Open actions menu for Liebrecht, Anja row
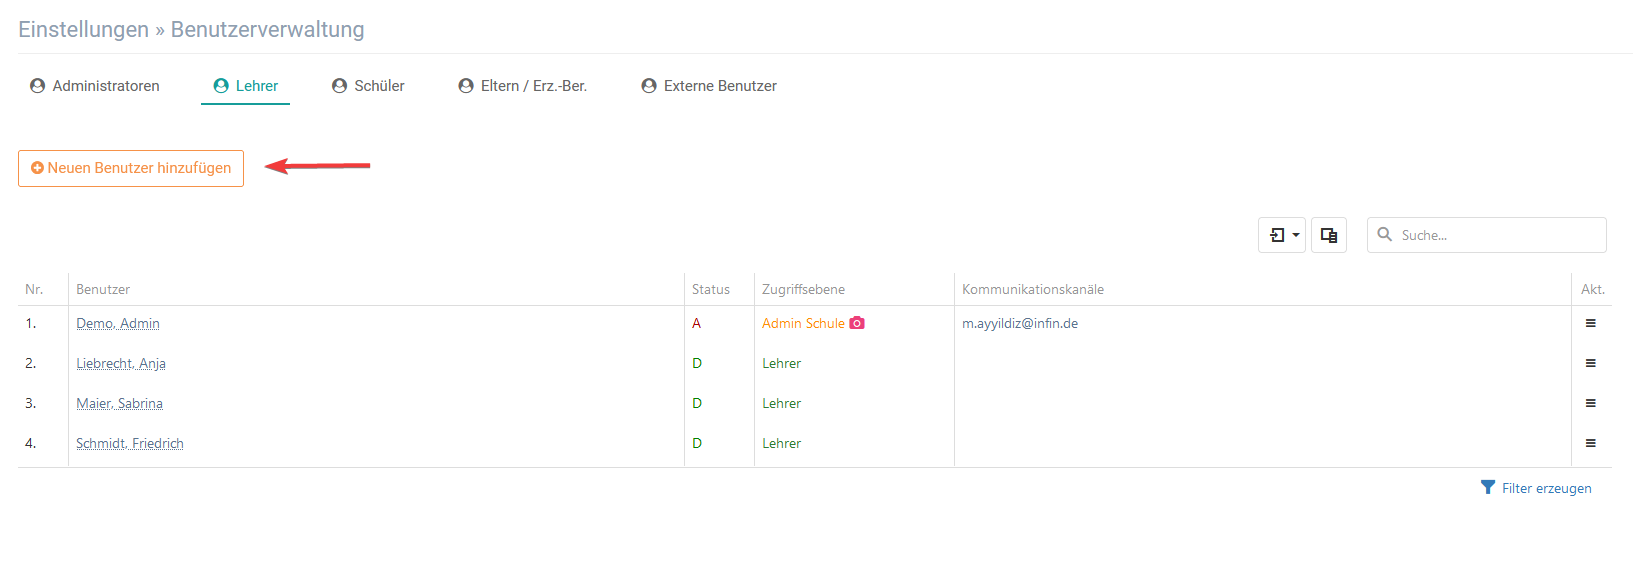 tap(1590, 363)
